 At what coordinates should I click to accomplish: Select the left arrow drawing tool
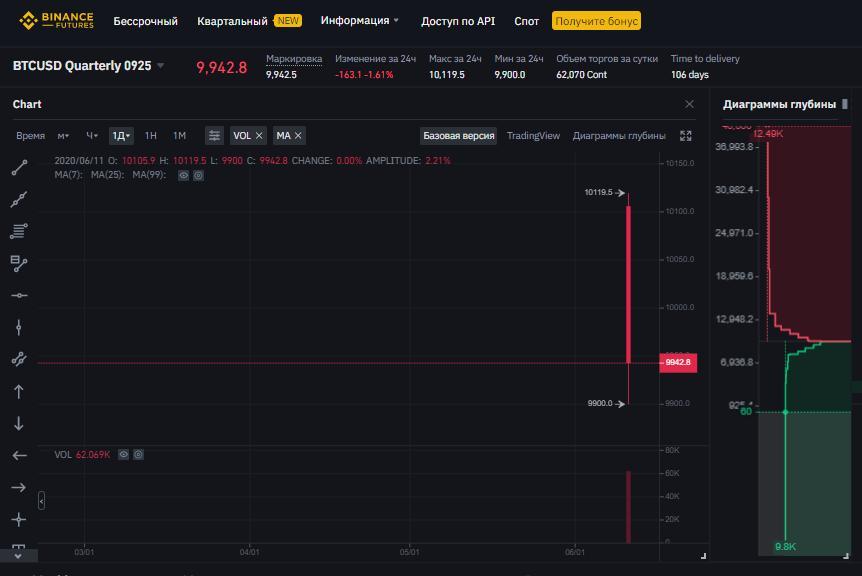(19, 456)
